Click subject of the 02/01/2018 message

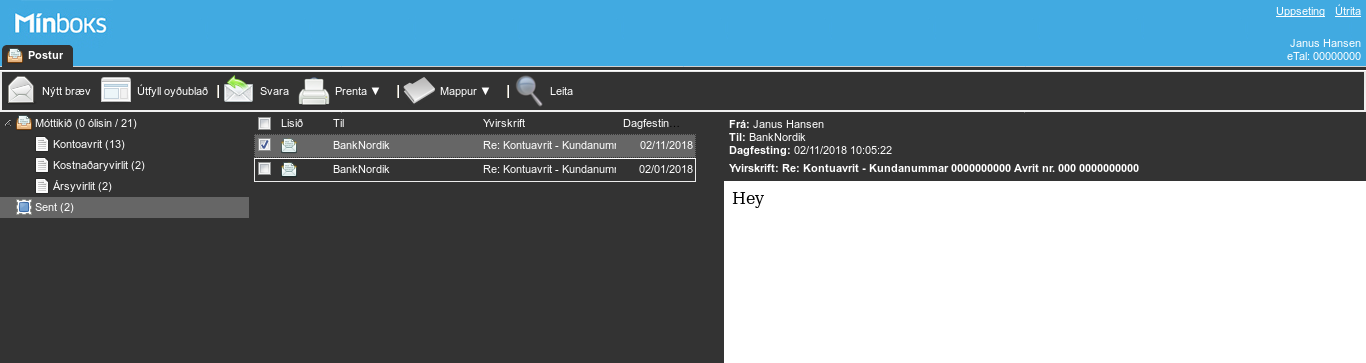549,169
